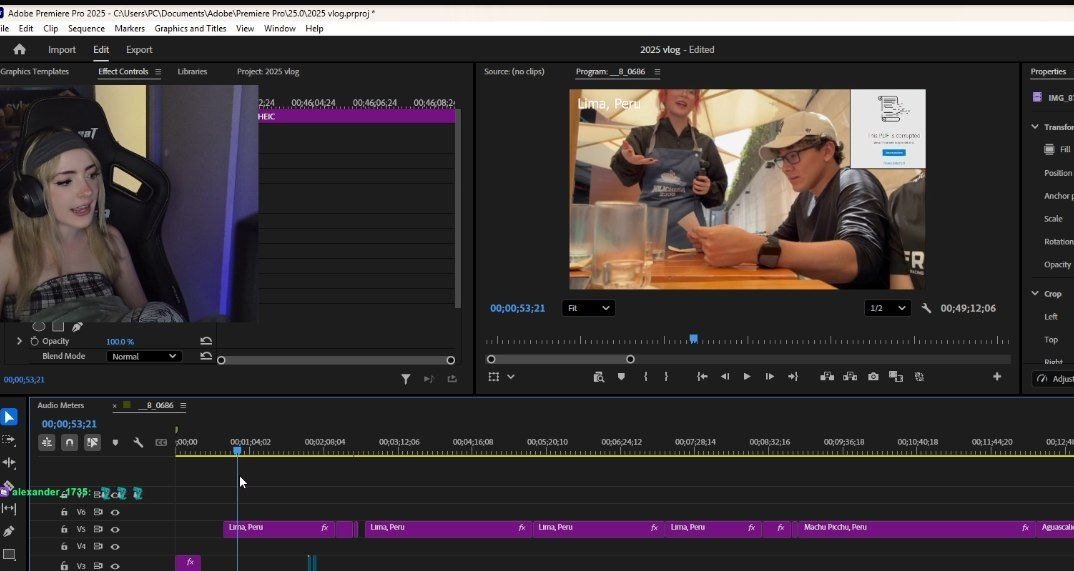Select the Ripple Edit tool
This screenshot has width=1074, height=571.
[9, 463]
